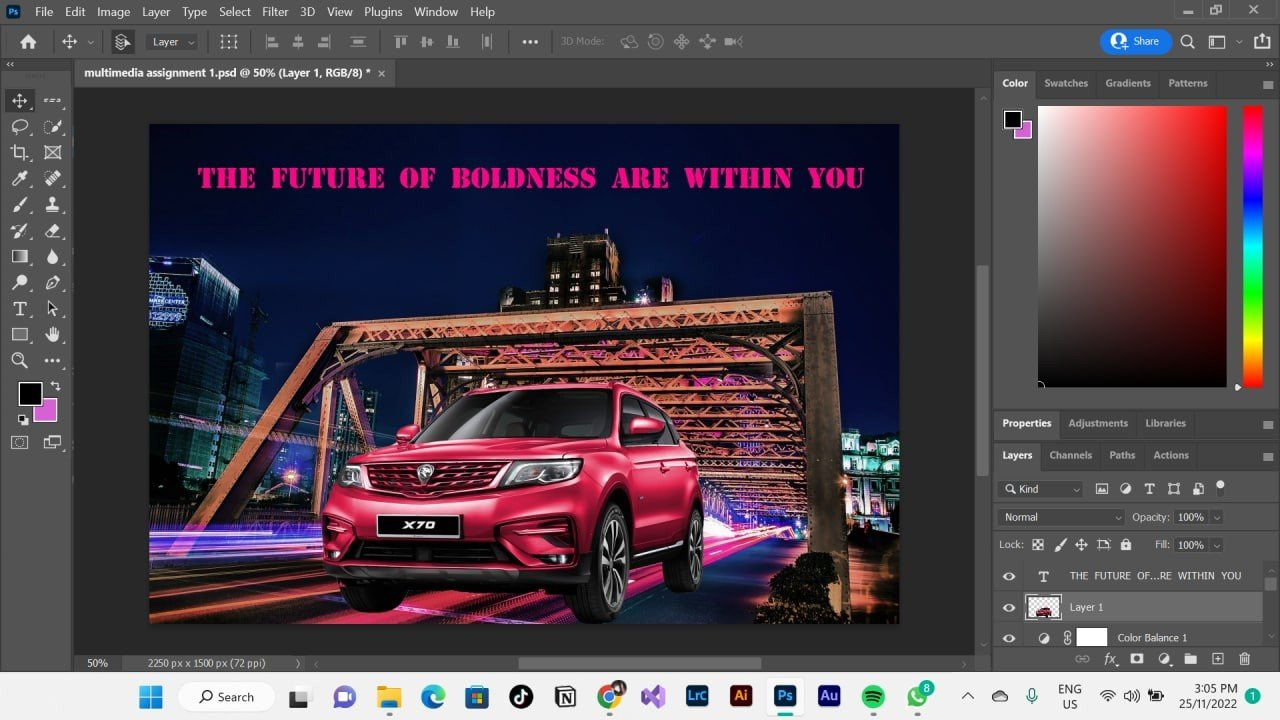Viewport: 1280px width, 720px height.
Task: Select the Zoom tool in toolbar
Action: point(19,361)
